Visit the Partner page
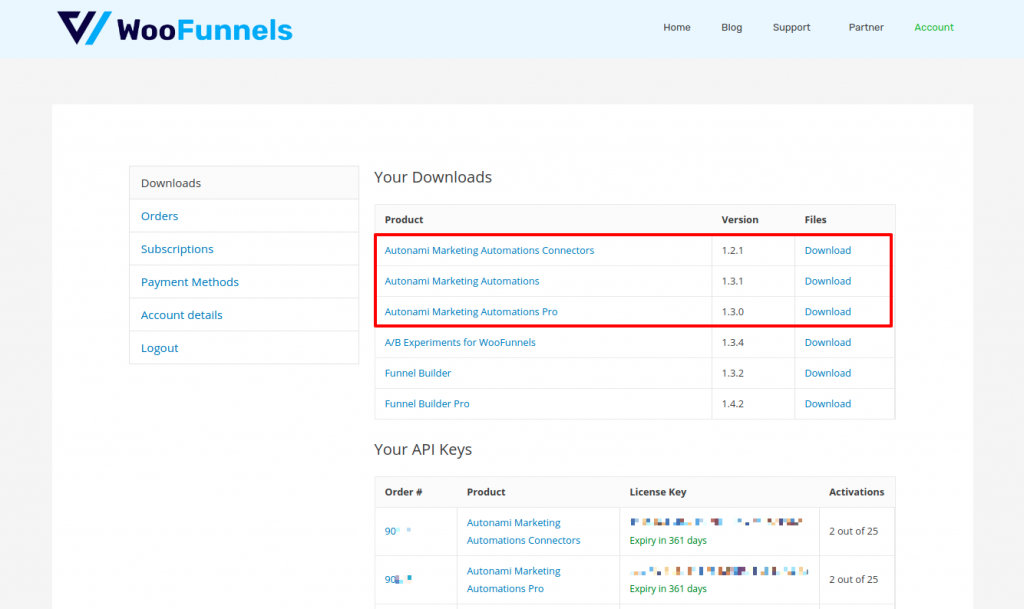The height and width of the screenshot is (609, 1024). (x=866, y=27)
